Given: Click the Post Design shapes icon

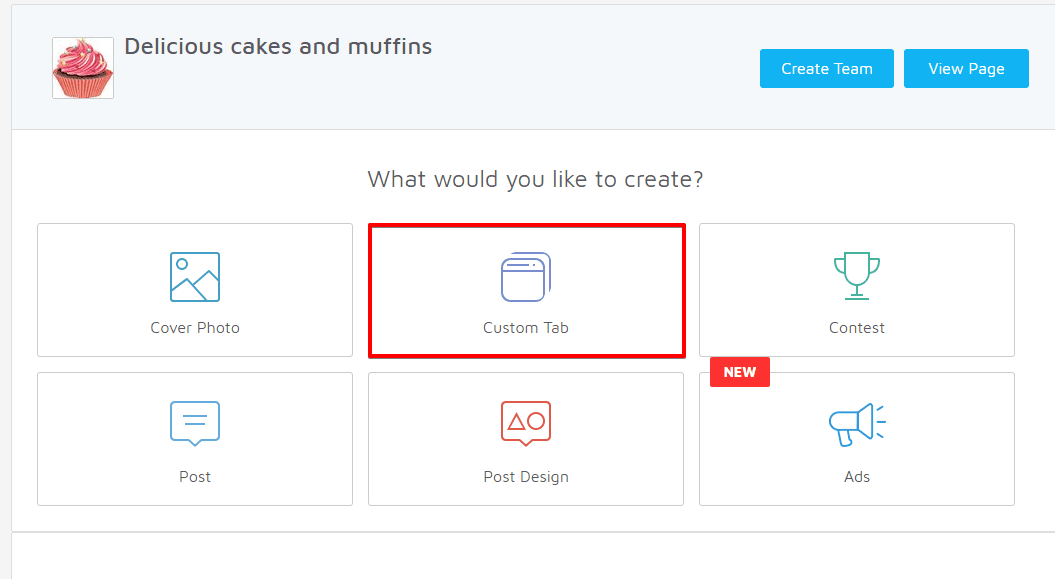Looking at the screenshot, I should (x=526, y=423).
